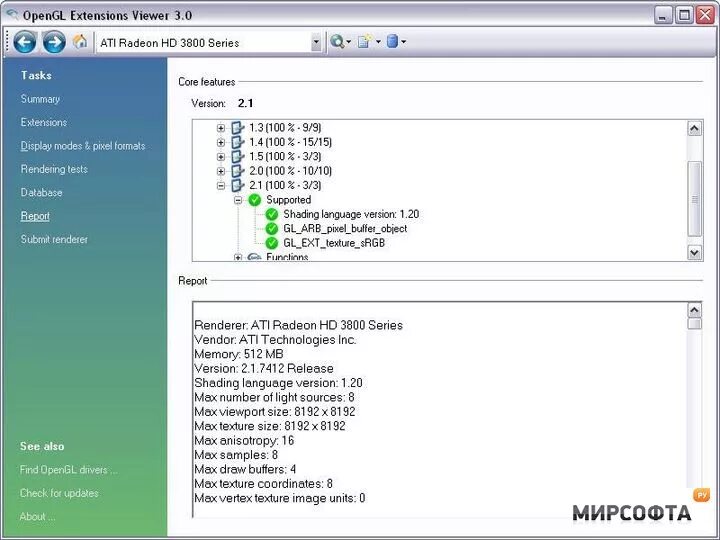Click the Version: 2.1.7412 Release line
Screen dimensions: 720x540
(264, 368)
